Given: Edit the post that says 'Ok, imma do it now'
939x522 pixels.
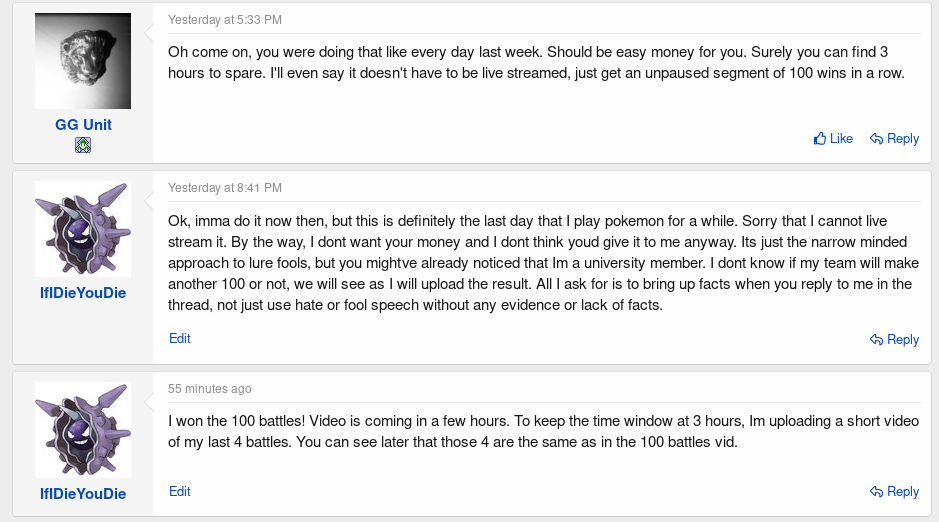Looking at the screenshot, I should [180, 338].
